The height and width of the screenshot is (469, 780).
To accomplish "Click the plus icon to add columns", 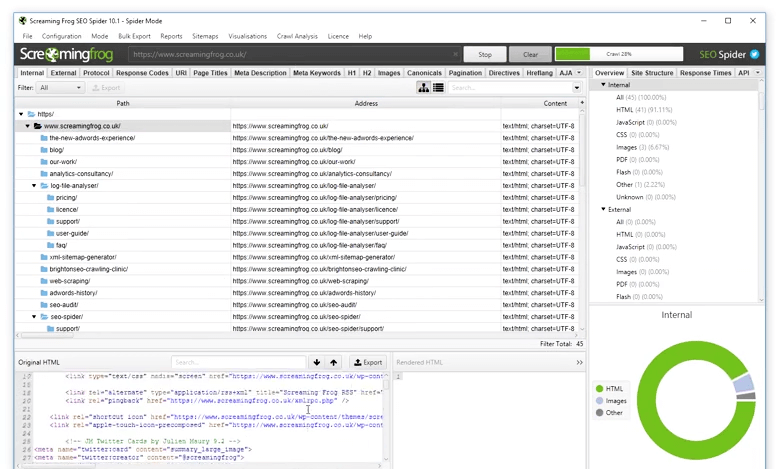I will [582, 102].
